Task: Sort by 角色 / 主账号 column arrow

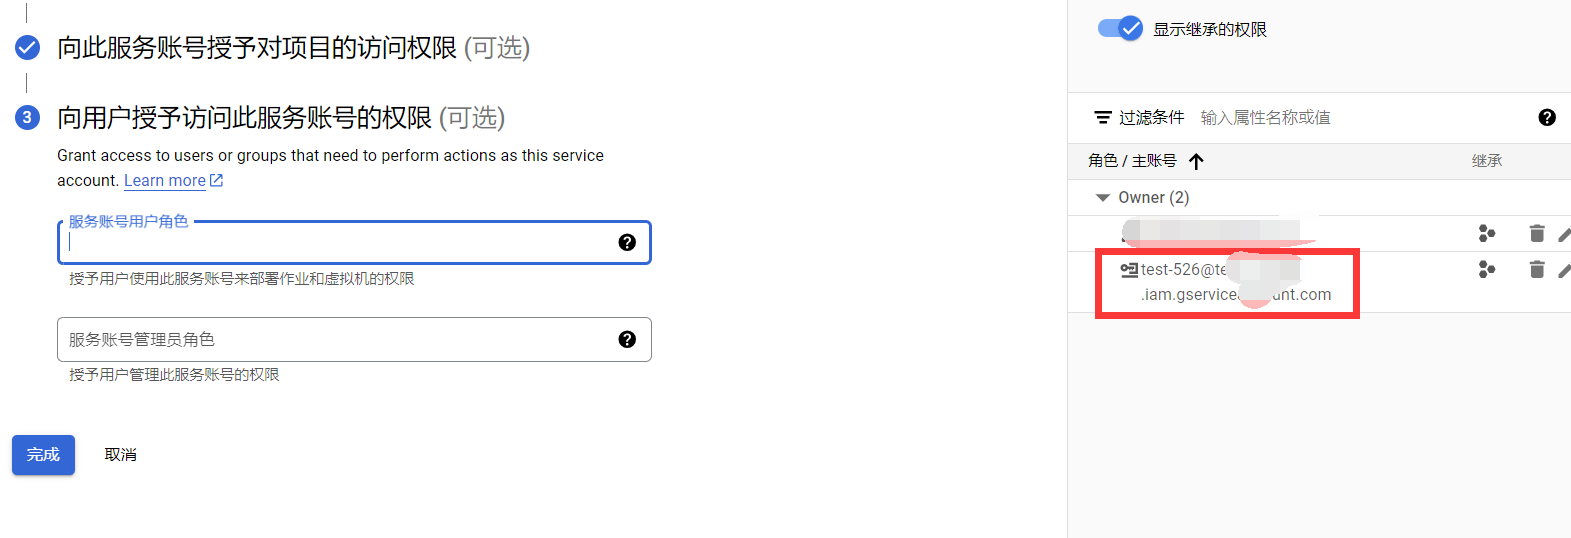Action: [x=1196, y=161]
